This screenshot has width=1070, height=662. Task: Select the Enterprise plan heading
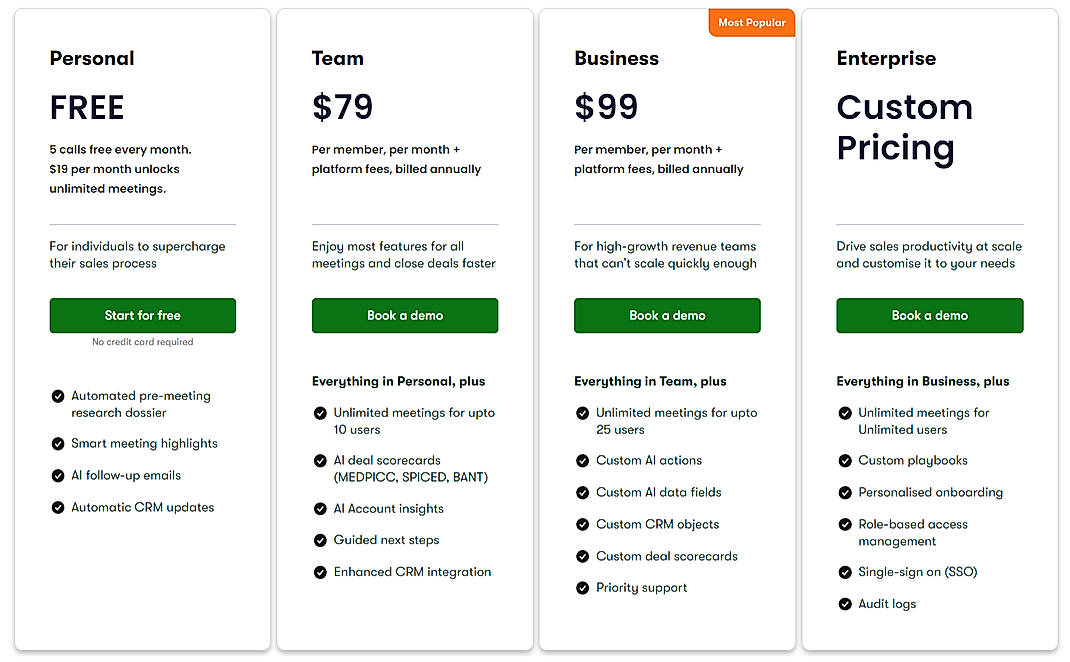(x=886, y=58)
